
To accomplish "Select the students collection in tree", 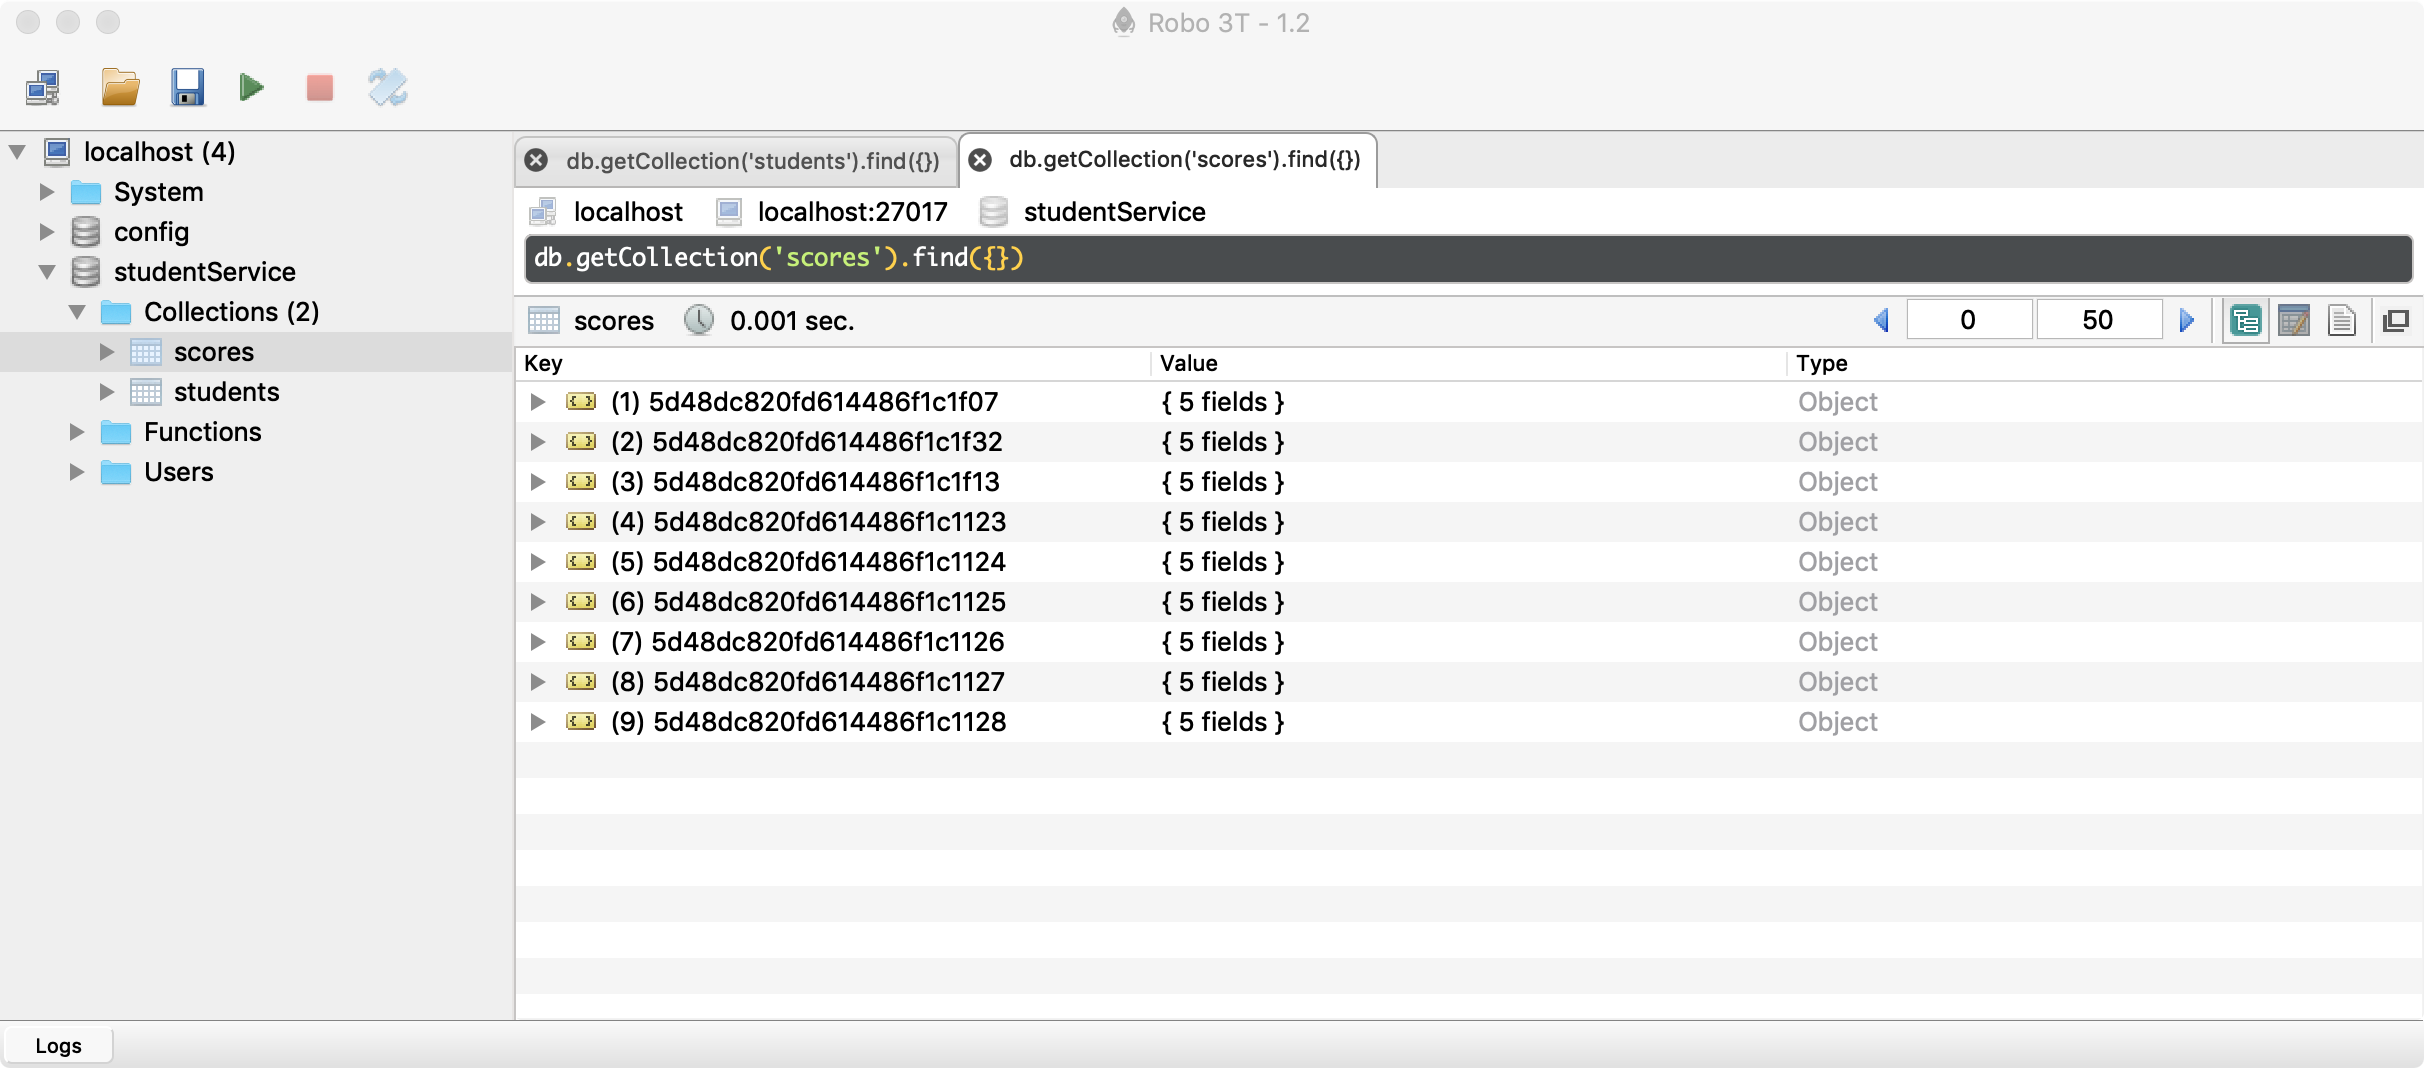I will [226, 392].
